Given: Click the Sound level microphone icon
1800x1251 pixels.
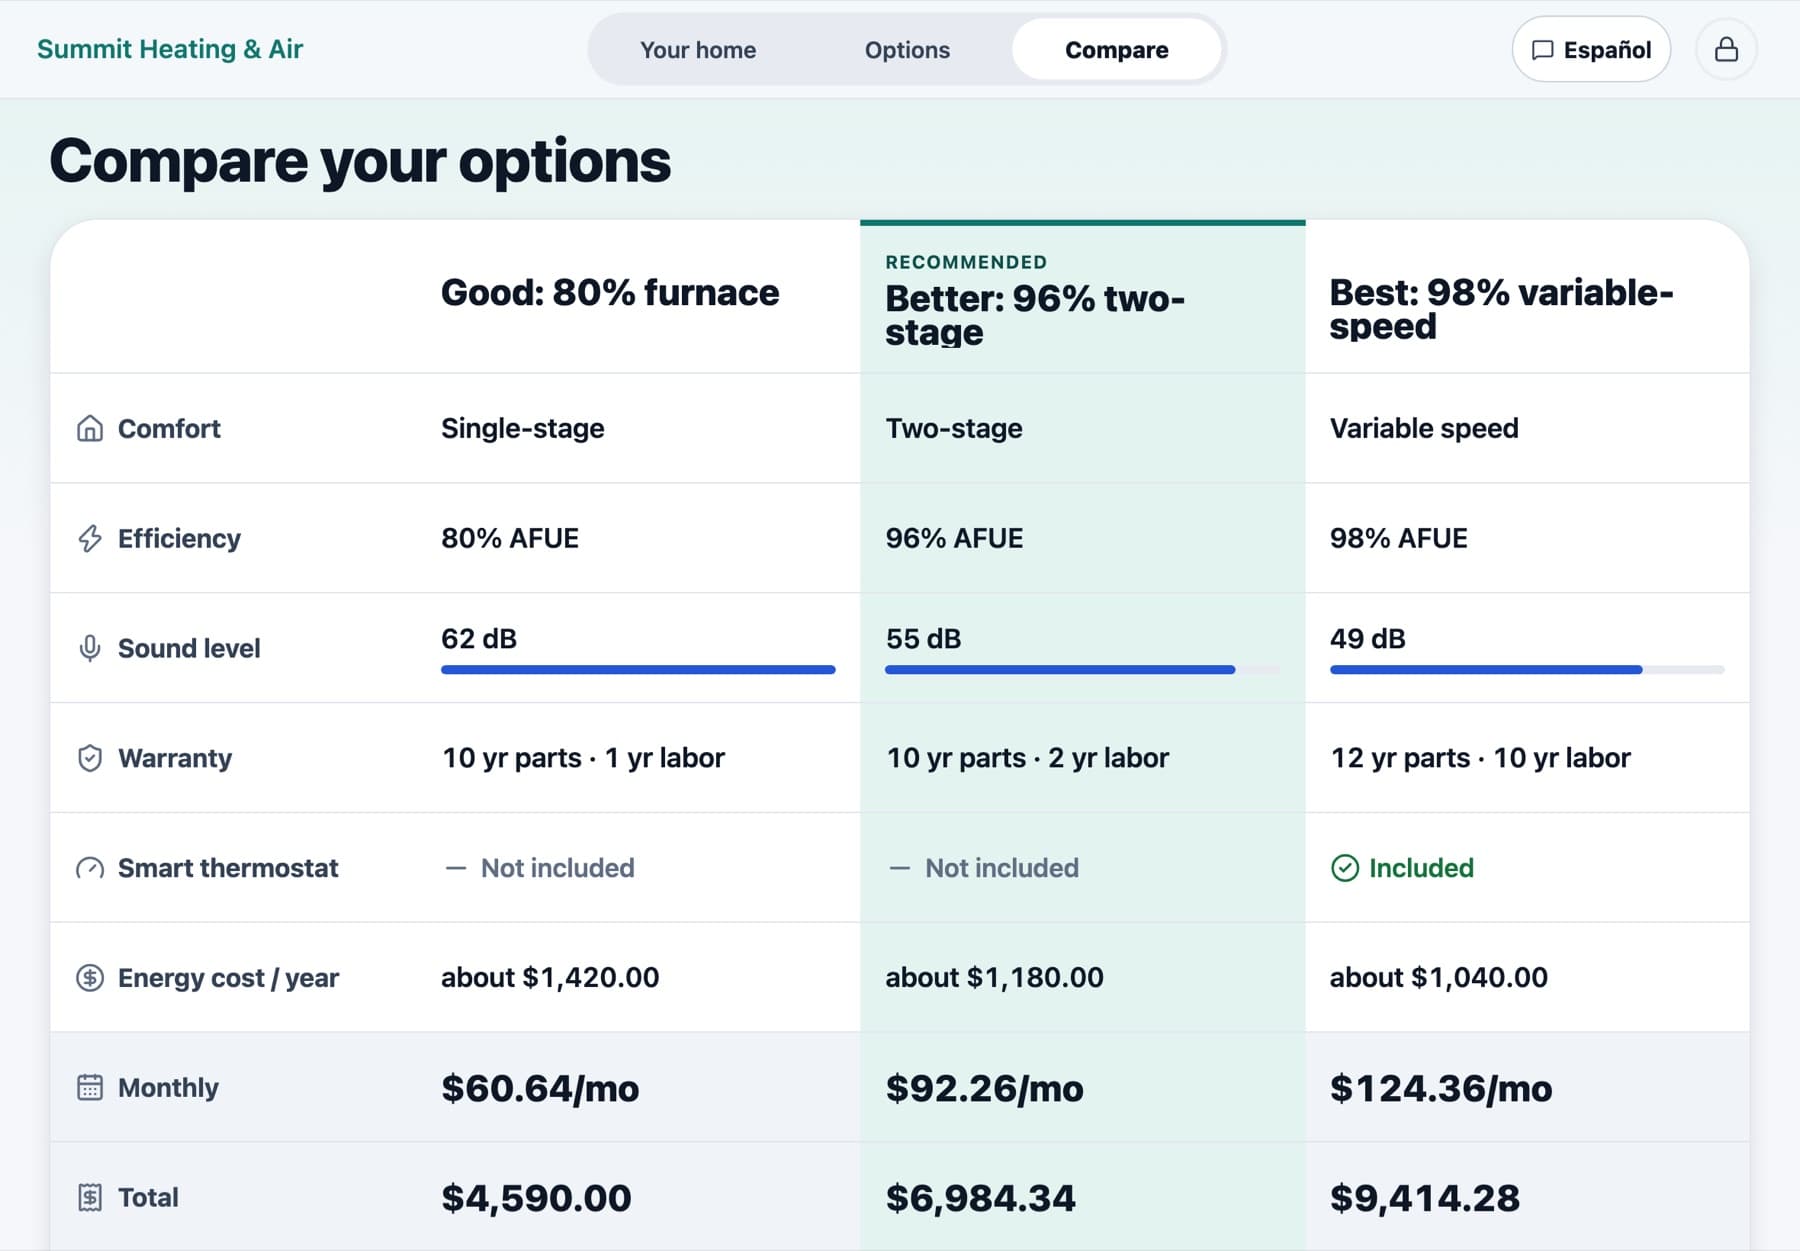Looking at the screenshot, I should (90, 648).
